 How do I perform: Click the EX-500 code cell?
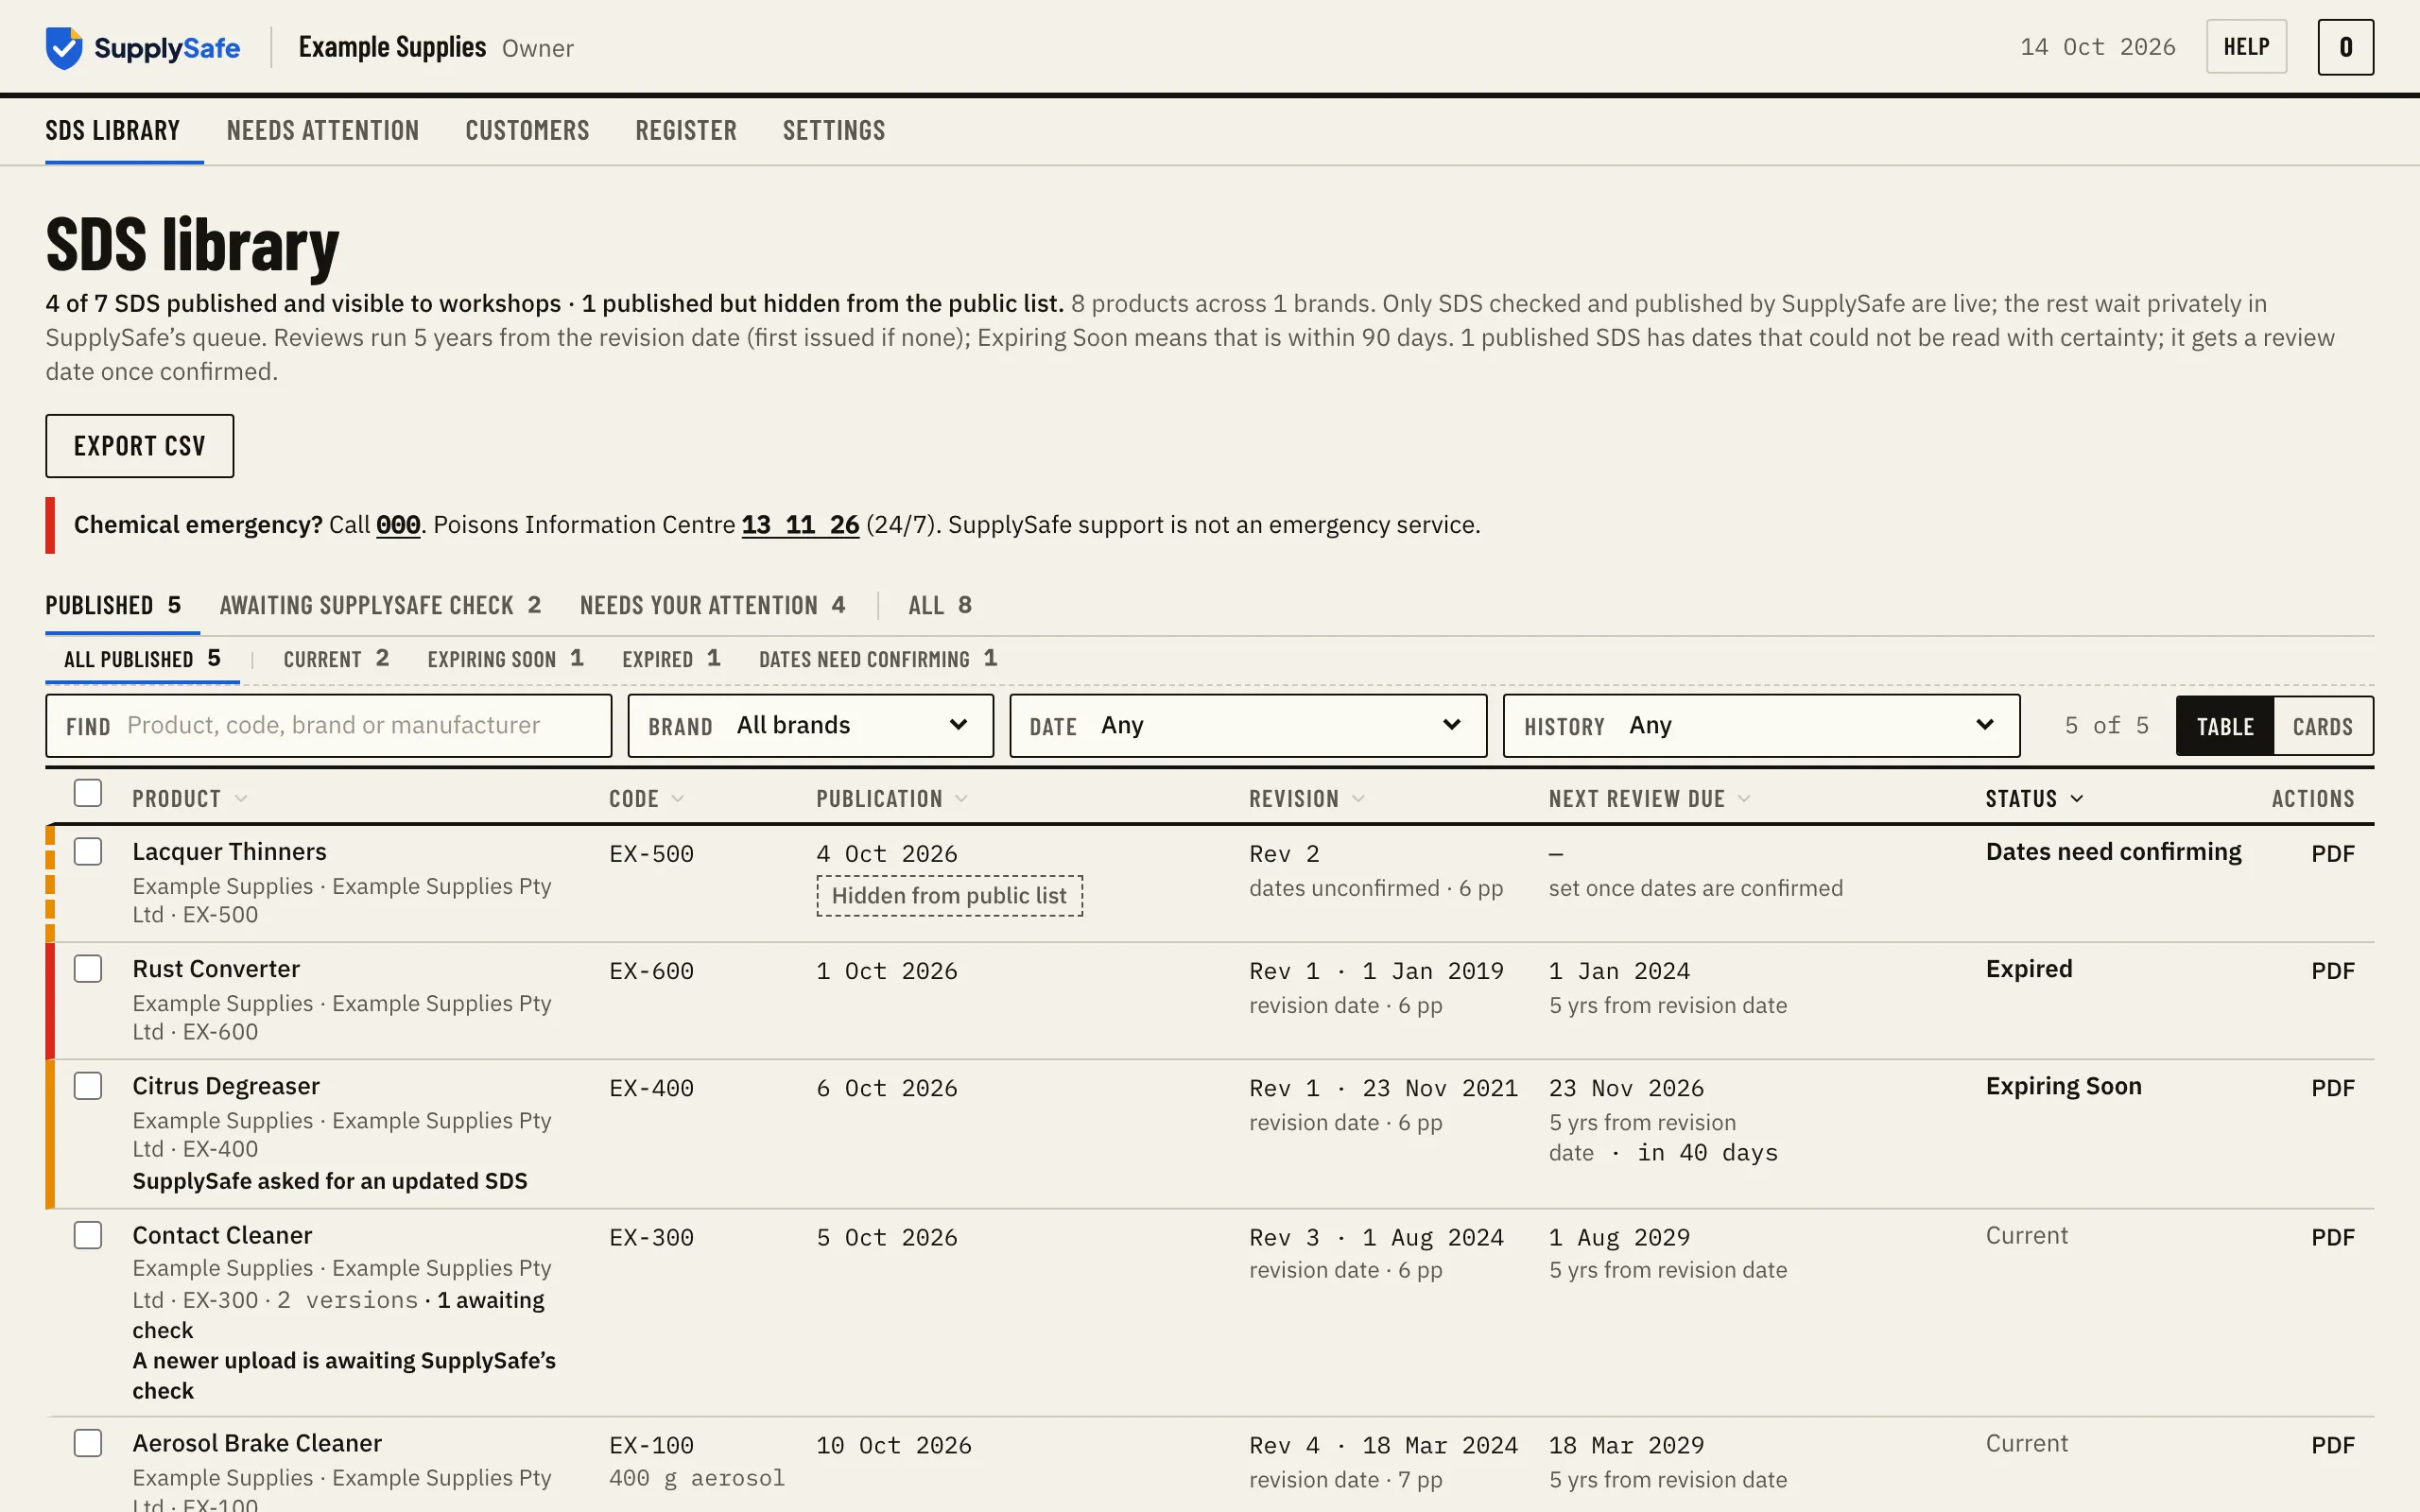point(651,854)
